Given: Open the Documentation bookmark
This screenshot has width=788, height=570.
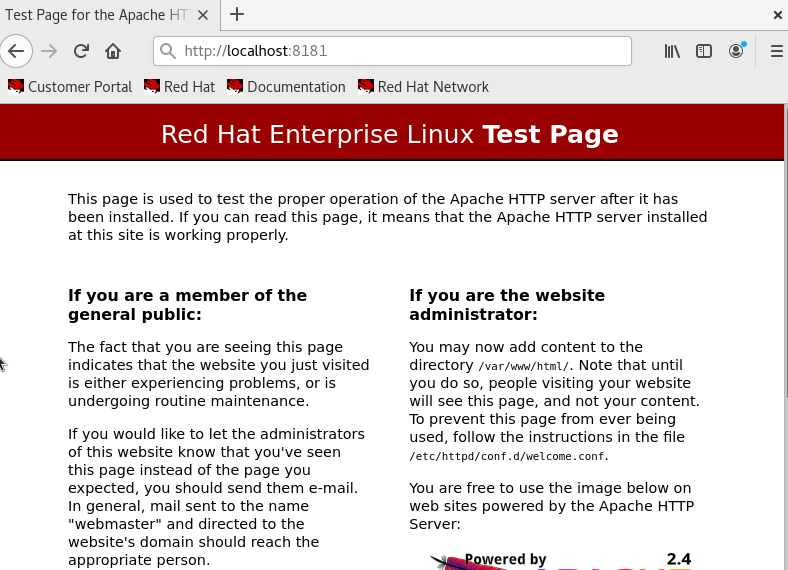Looking at the screenshot, I should pyautogui.click(x=286, y=86).
